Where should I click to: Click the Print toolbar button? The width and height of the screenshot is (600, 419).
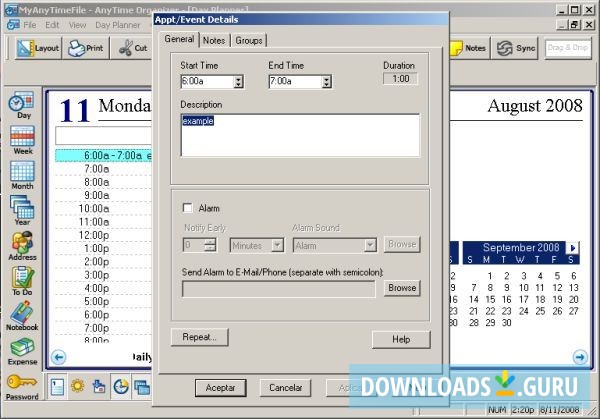pos(86,48)
